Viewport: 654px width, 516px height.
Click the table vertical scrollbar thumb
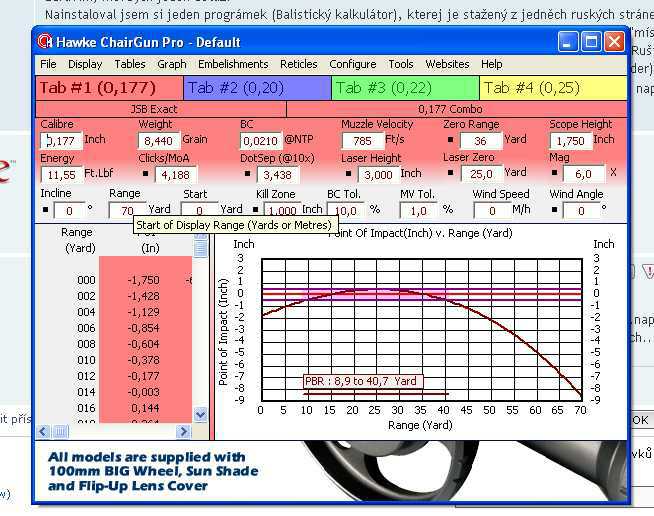(201, 249)
